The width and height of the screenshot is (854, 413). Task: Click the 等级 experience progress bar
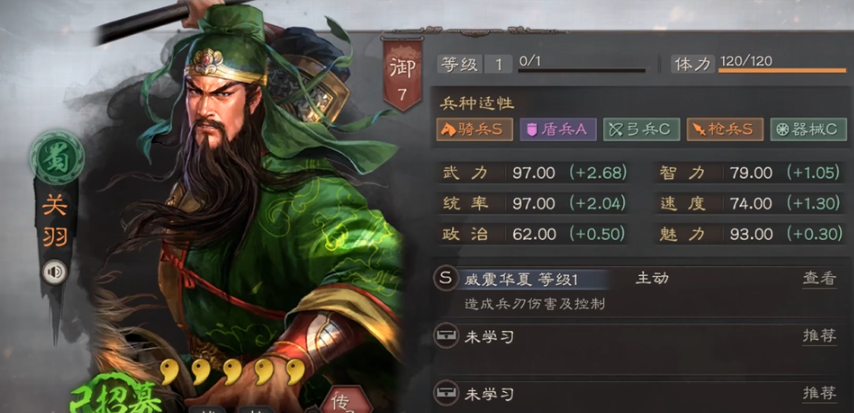click(x=582, y=70)
